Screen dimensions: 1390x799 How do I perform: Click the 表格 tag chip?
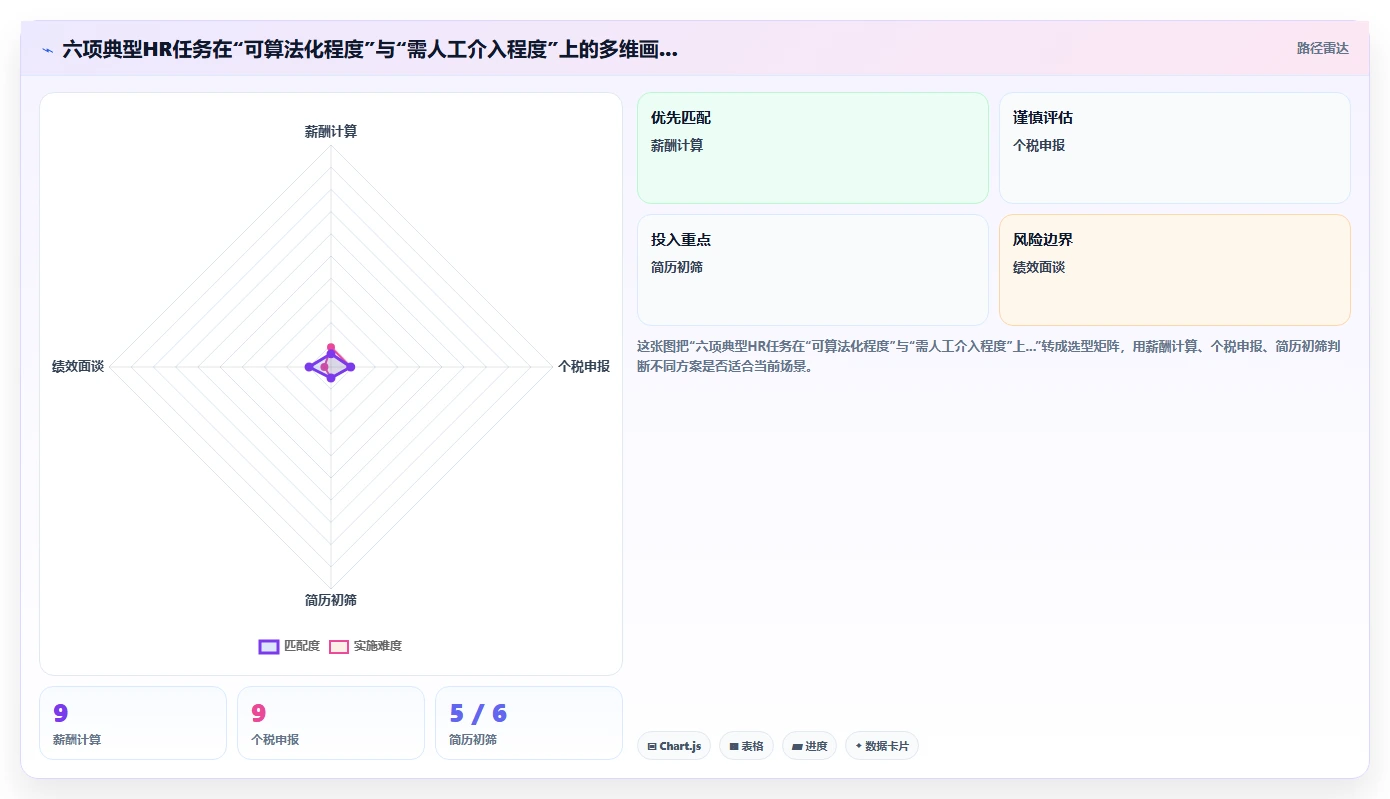(746, 746)
